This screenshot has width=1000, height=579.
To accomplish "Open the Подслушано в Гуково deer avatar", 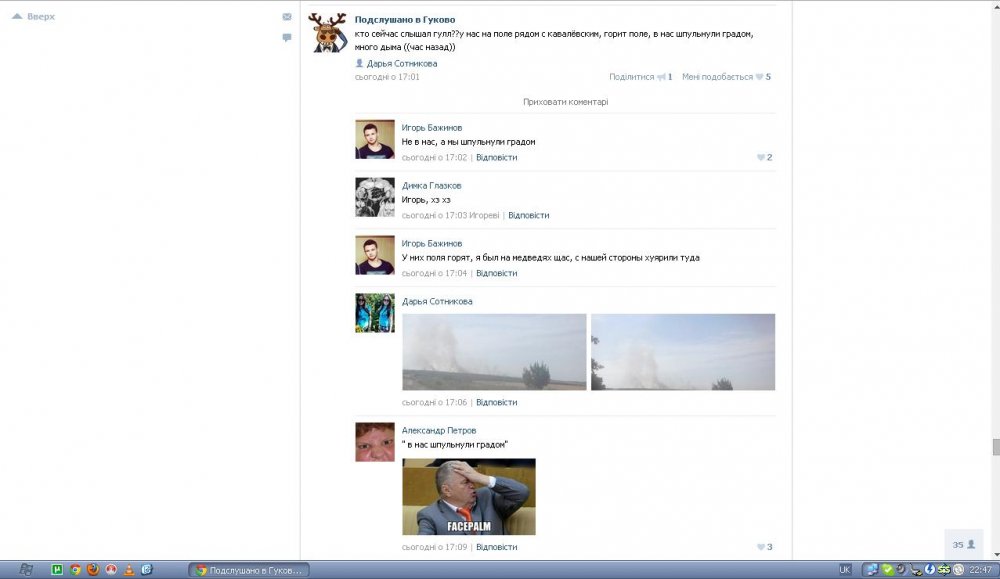I will pos(328,33).
